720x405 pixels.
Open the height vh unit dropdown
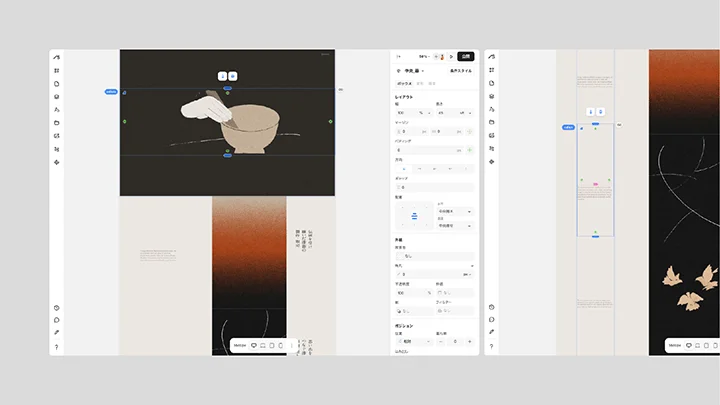tap(466, 113)
